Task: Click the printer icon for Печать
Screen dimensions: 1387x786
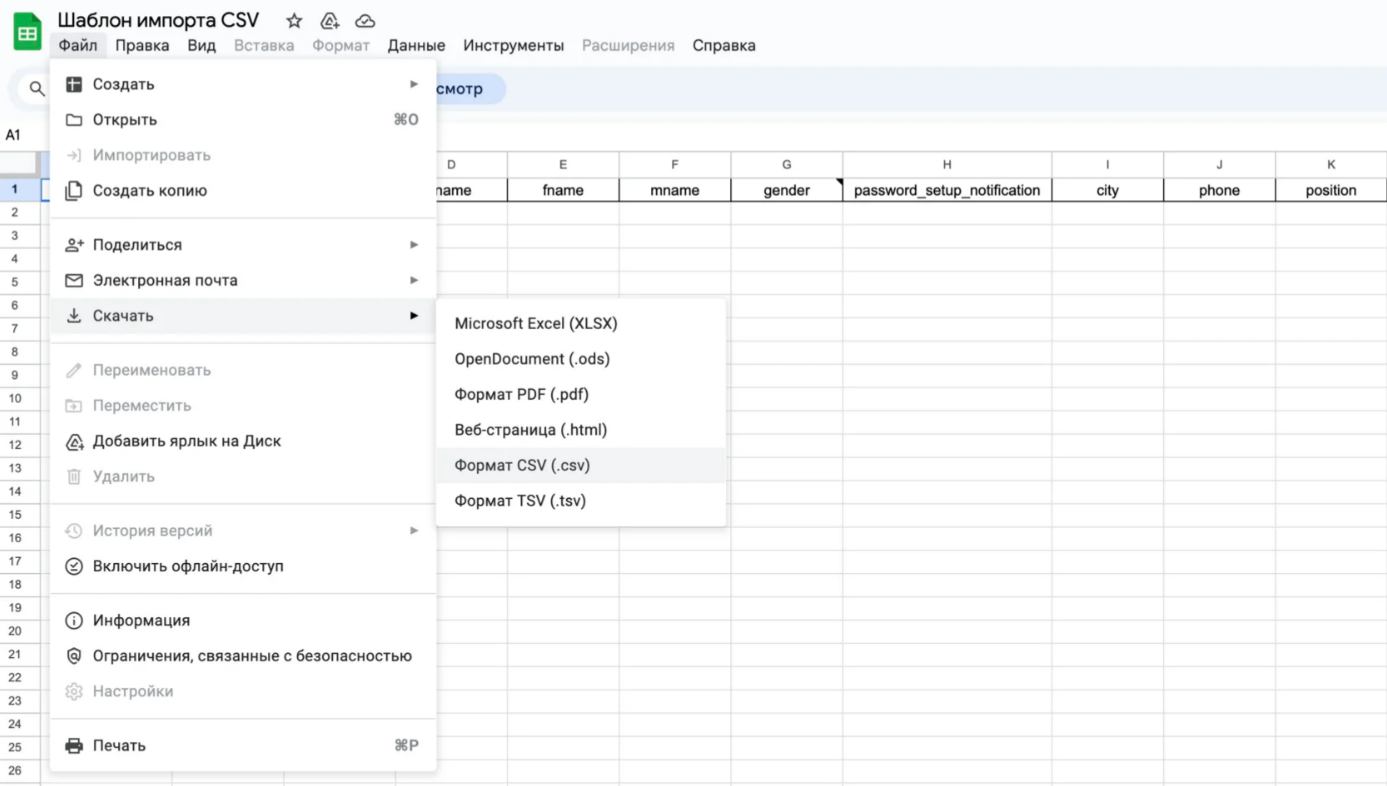Action: pos(74,746)
